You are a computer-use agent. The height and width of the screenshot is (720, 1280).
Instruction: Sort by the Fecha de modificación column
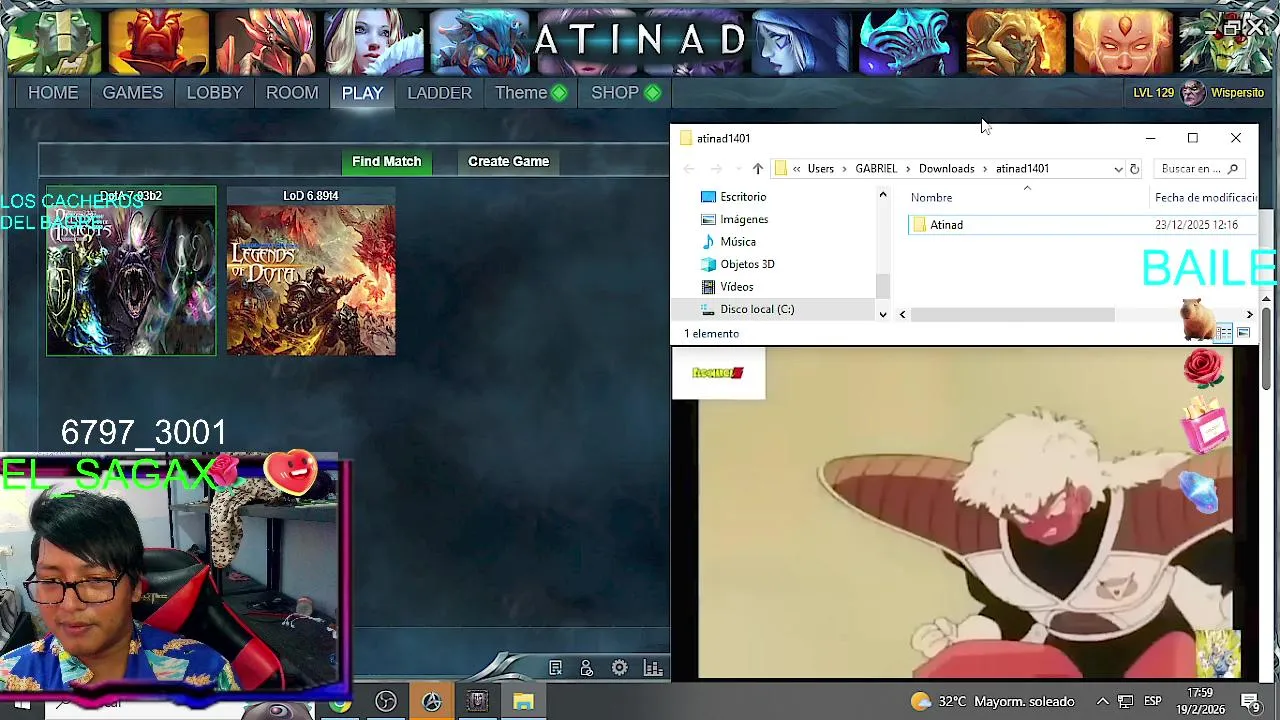pyautogui.click(x=1205, y=198)
